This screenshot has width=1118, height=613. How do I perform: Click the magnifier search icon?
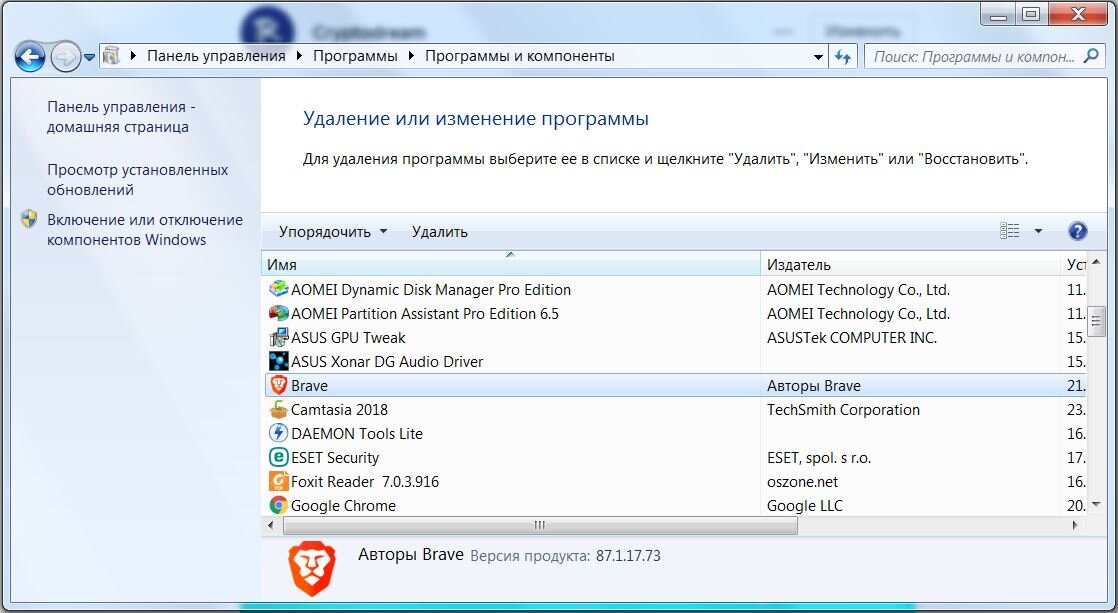point(1091,56)
